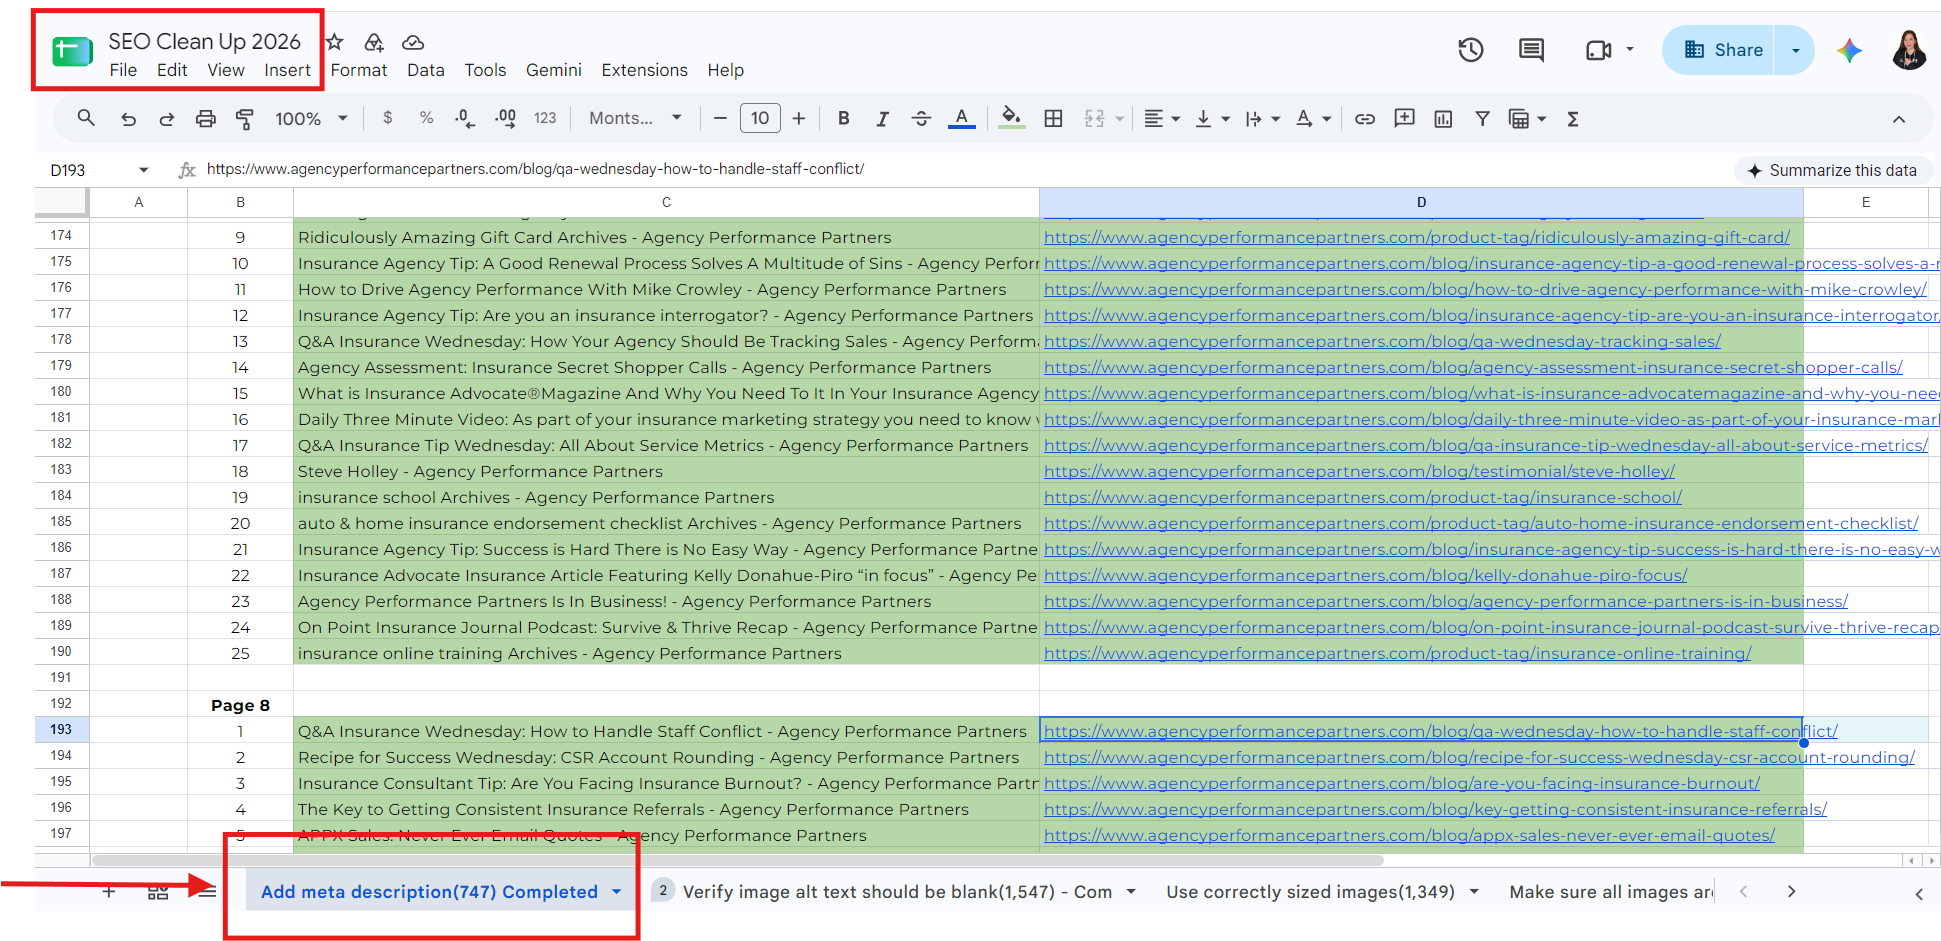The image size is (1941, 941).
Task: Start a video call from the camera icon
Action: (x=1598, y=50)
